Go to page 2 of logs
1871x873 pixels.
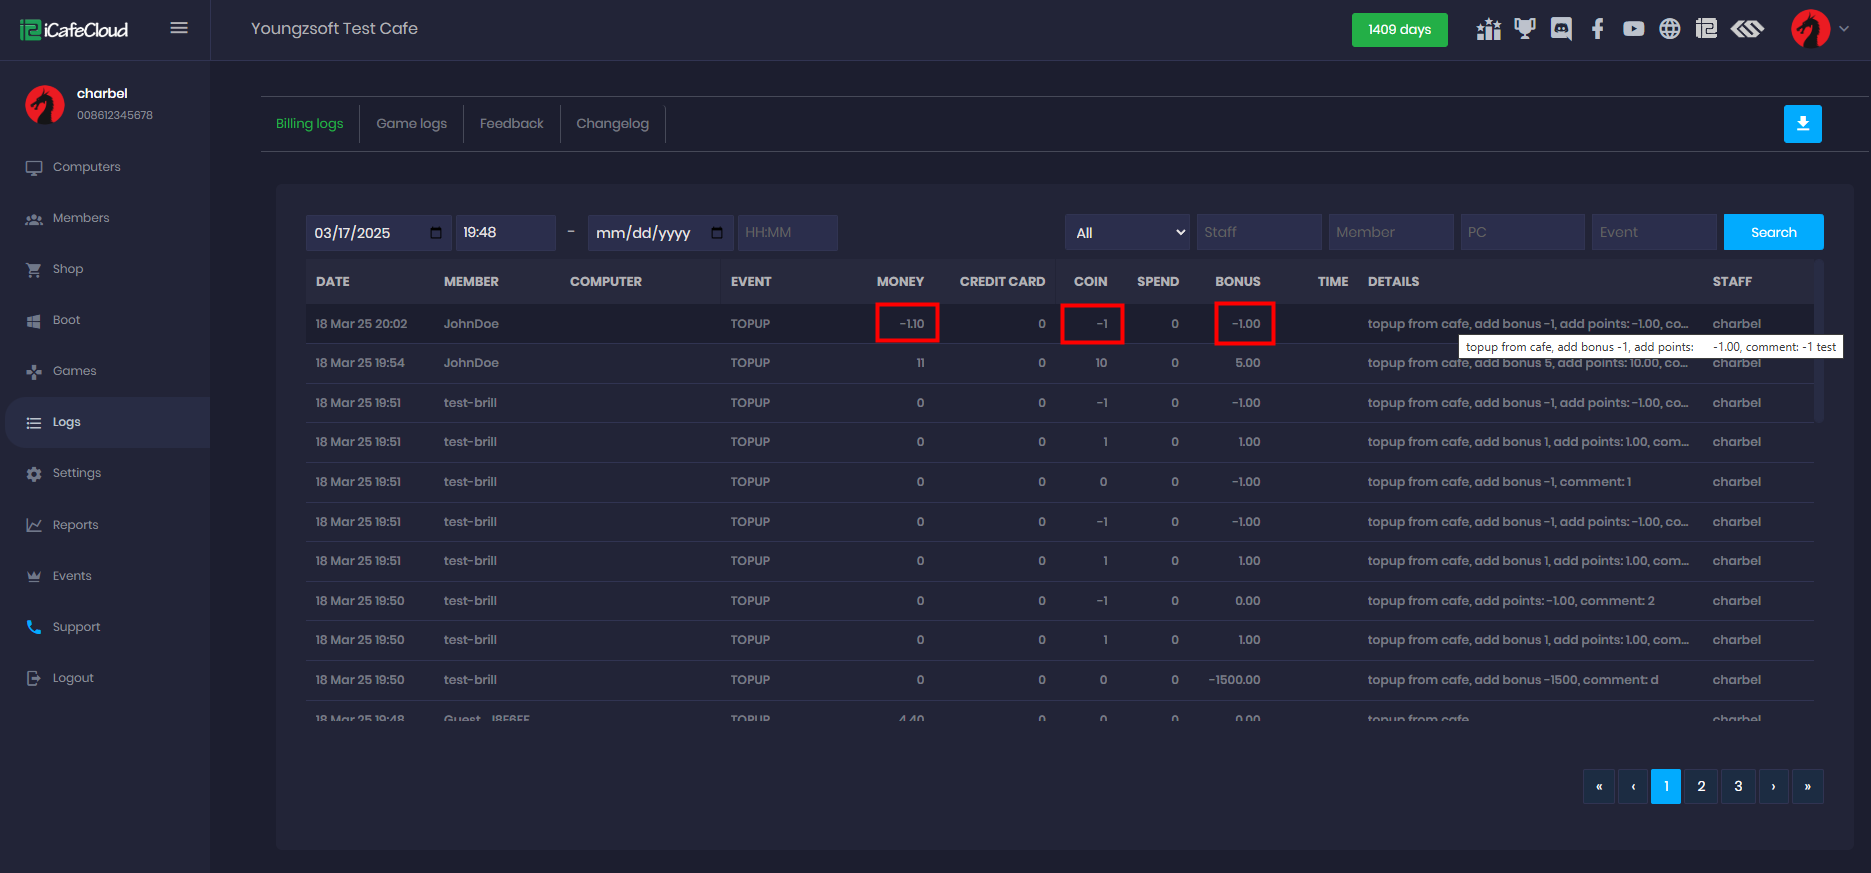point(1701,786)
